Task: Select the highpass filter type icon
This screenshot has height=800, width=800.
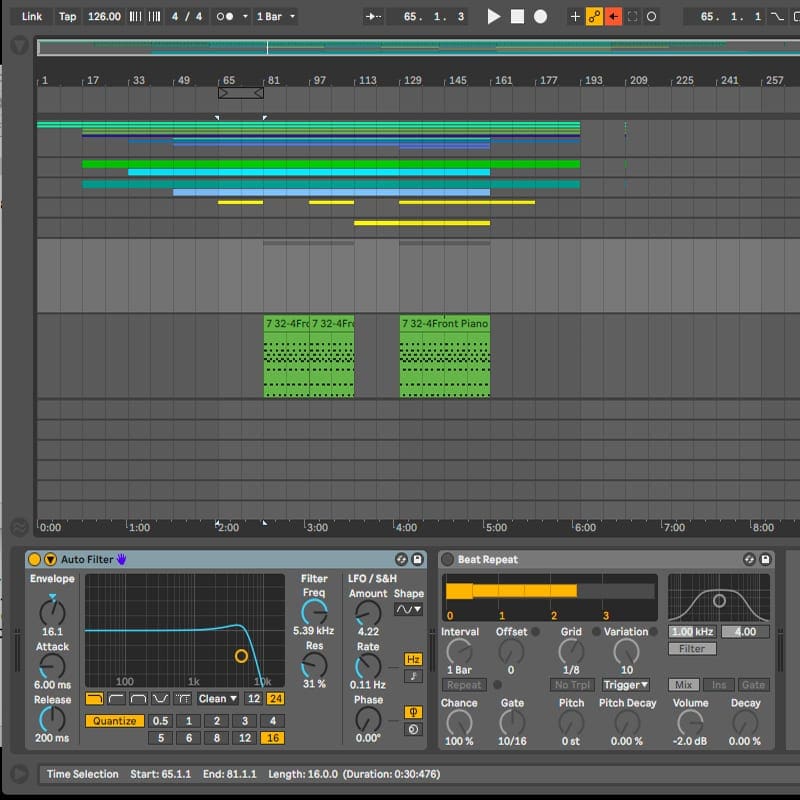Action: point(116,698)
